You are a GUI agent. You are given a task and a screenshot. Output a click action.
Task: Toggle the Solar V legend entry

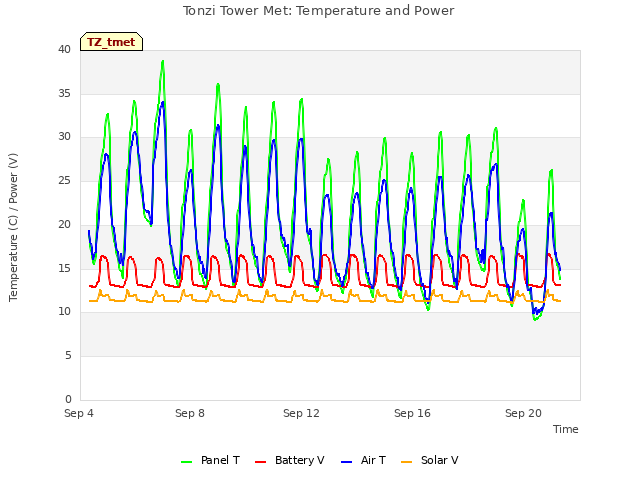(430, 460)
